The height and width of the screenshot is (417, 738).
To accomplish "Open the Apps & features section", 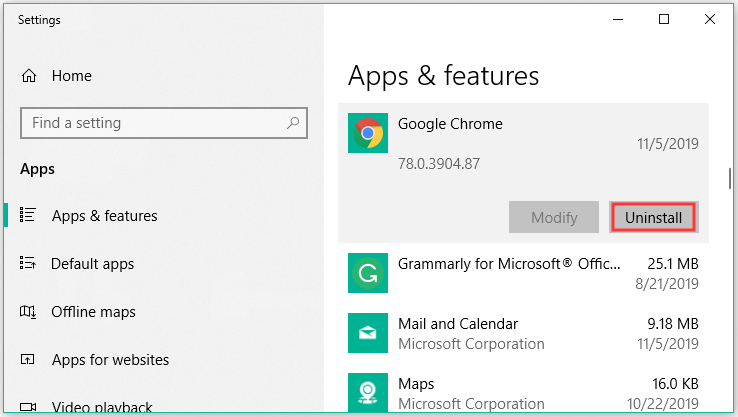I will click(104, 216).
